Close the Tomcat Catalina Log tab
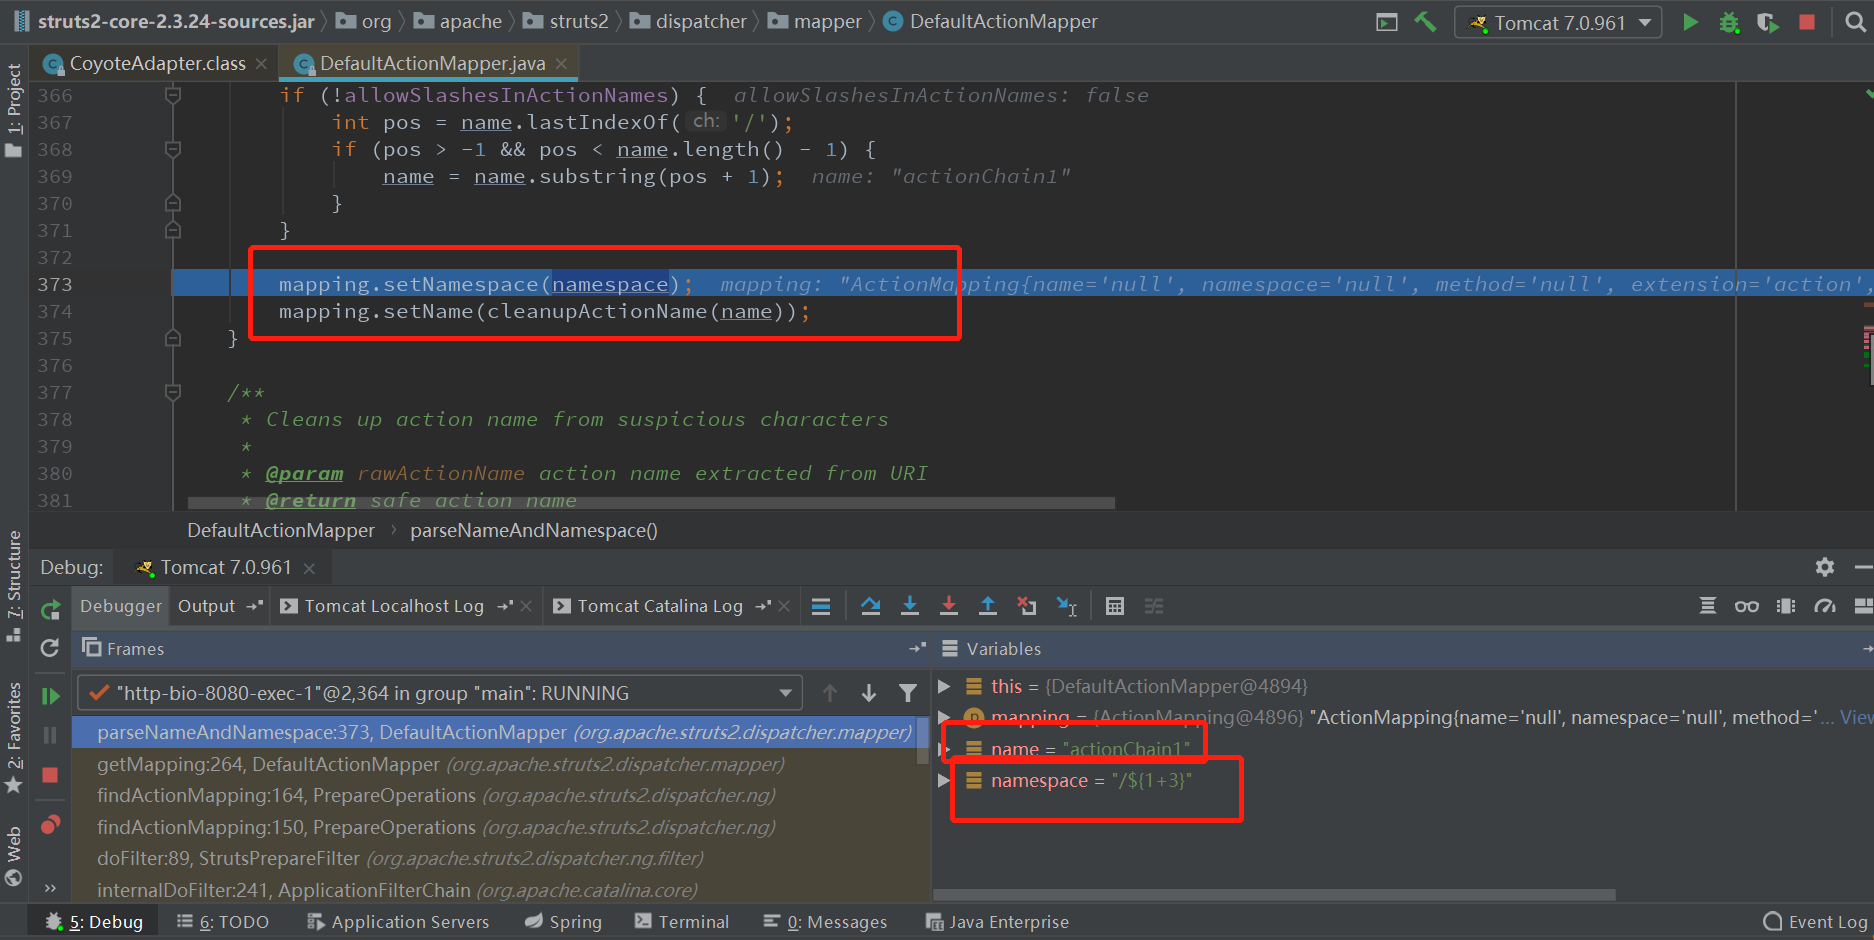The image size is (1874, 940). [x=784, y=606]
